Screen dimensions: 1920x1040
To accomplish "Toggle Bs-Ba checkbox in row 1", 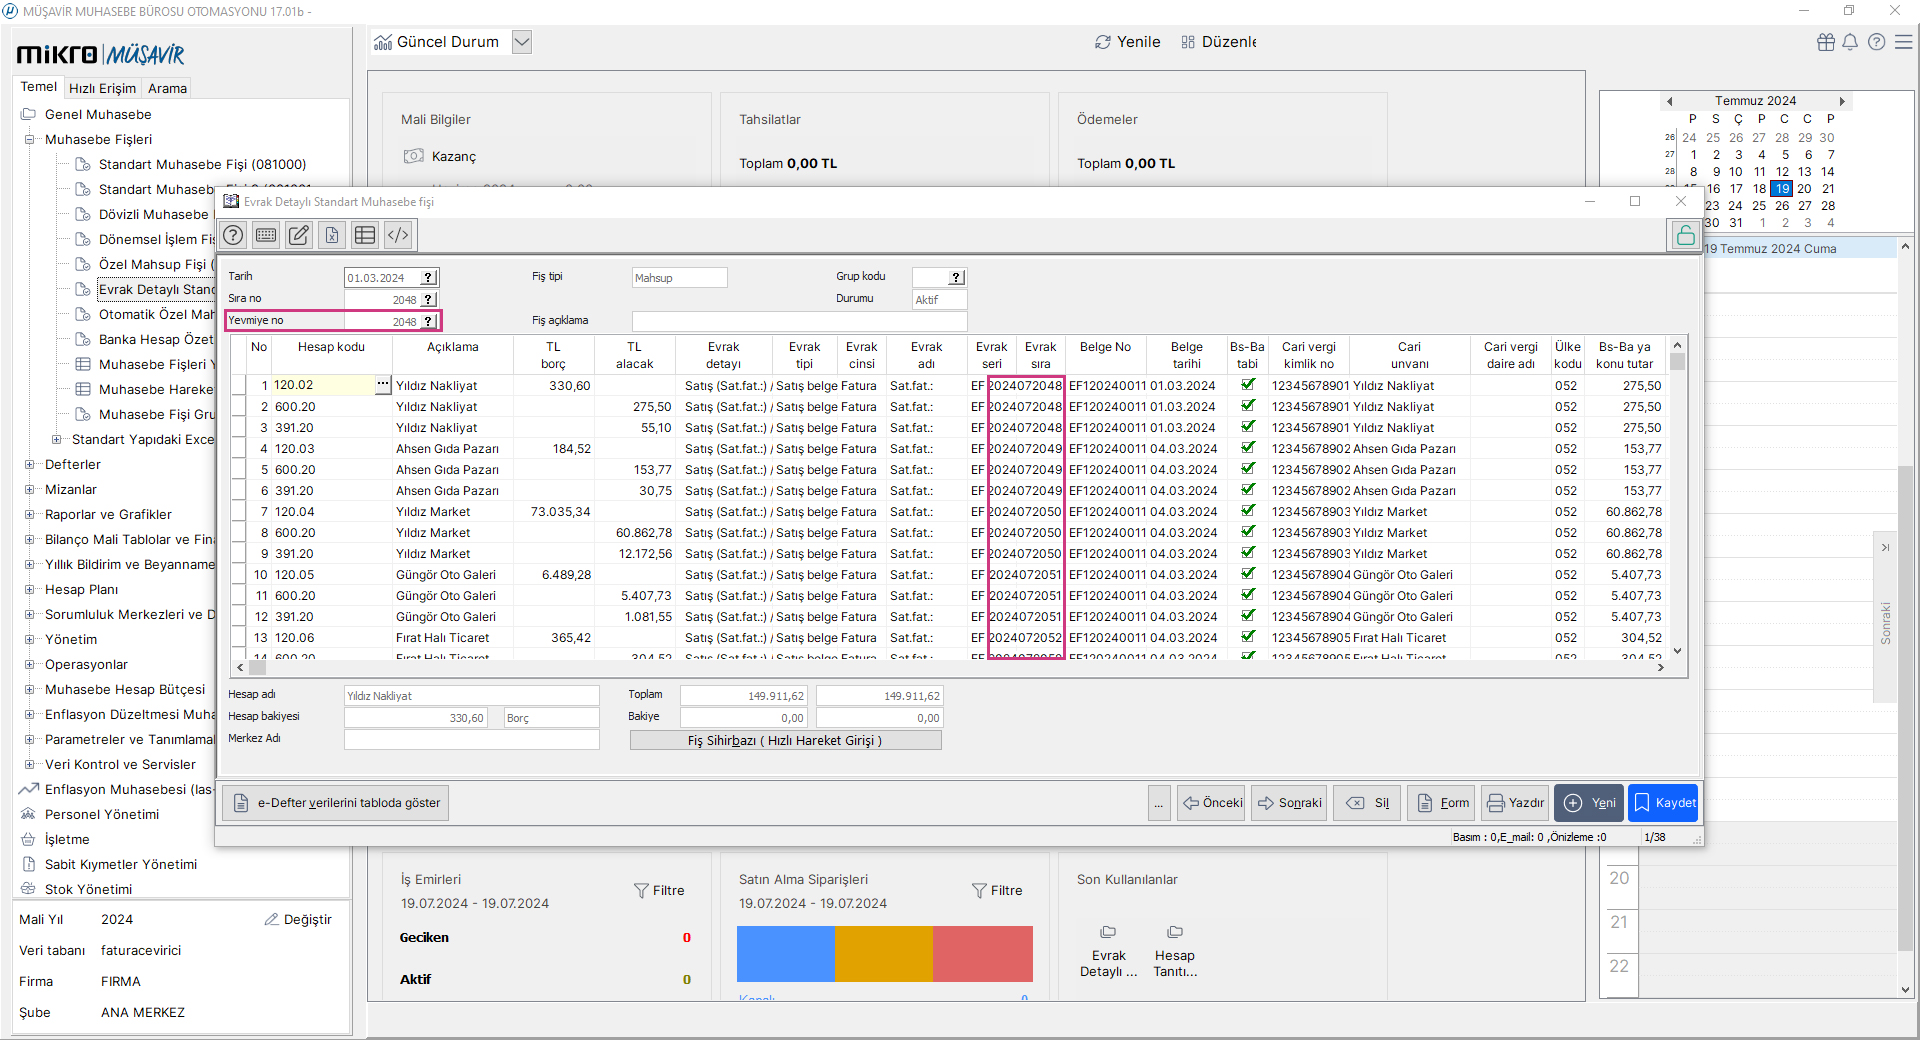I will tap(1247, 385).
